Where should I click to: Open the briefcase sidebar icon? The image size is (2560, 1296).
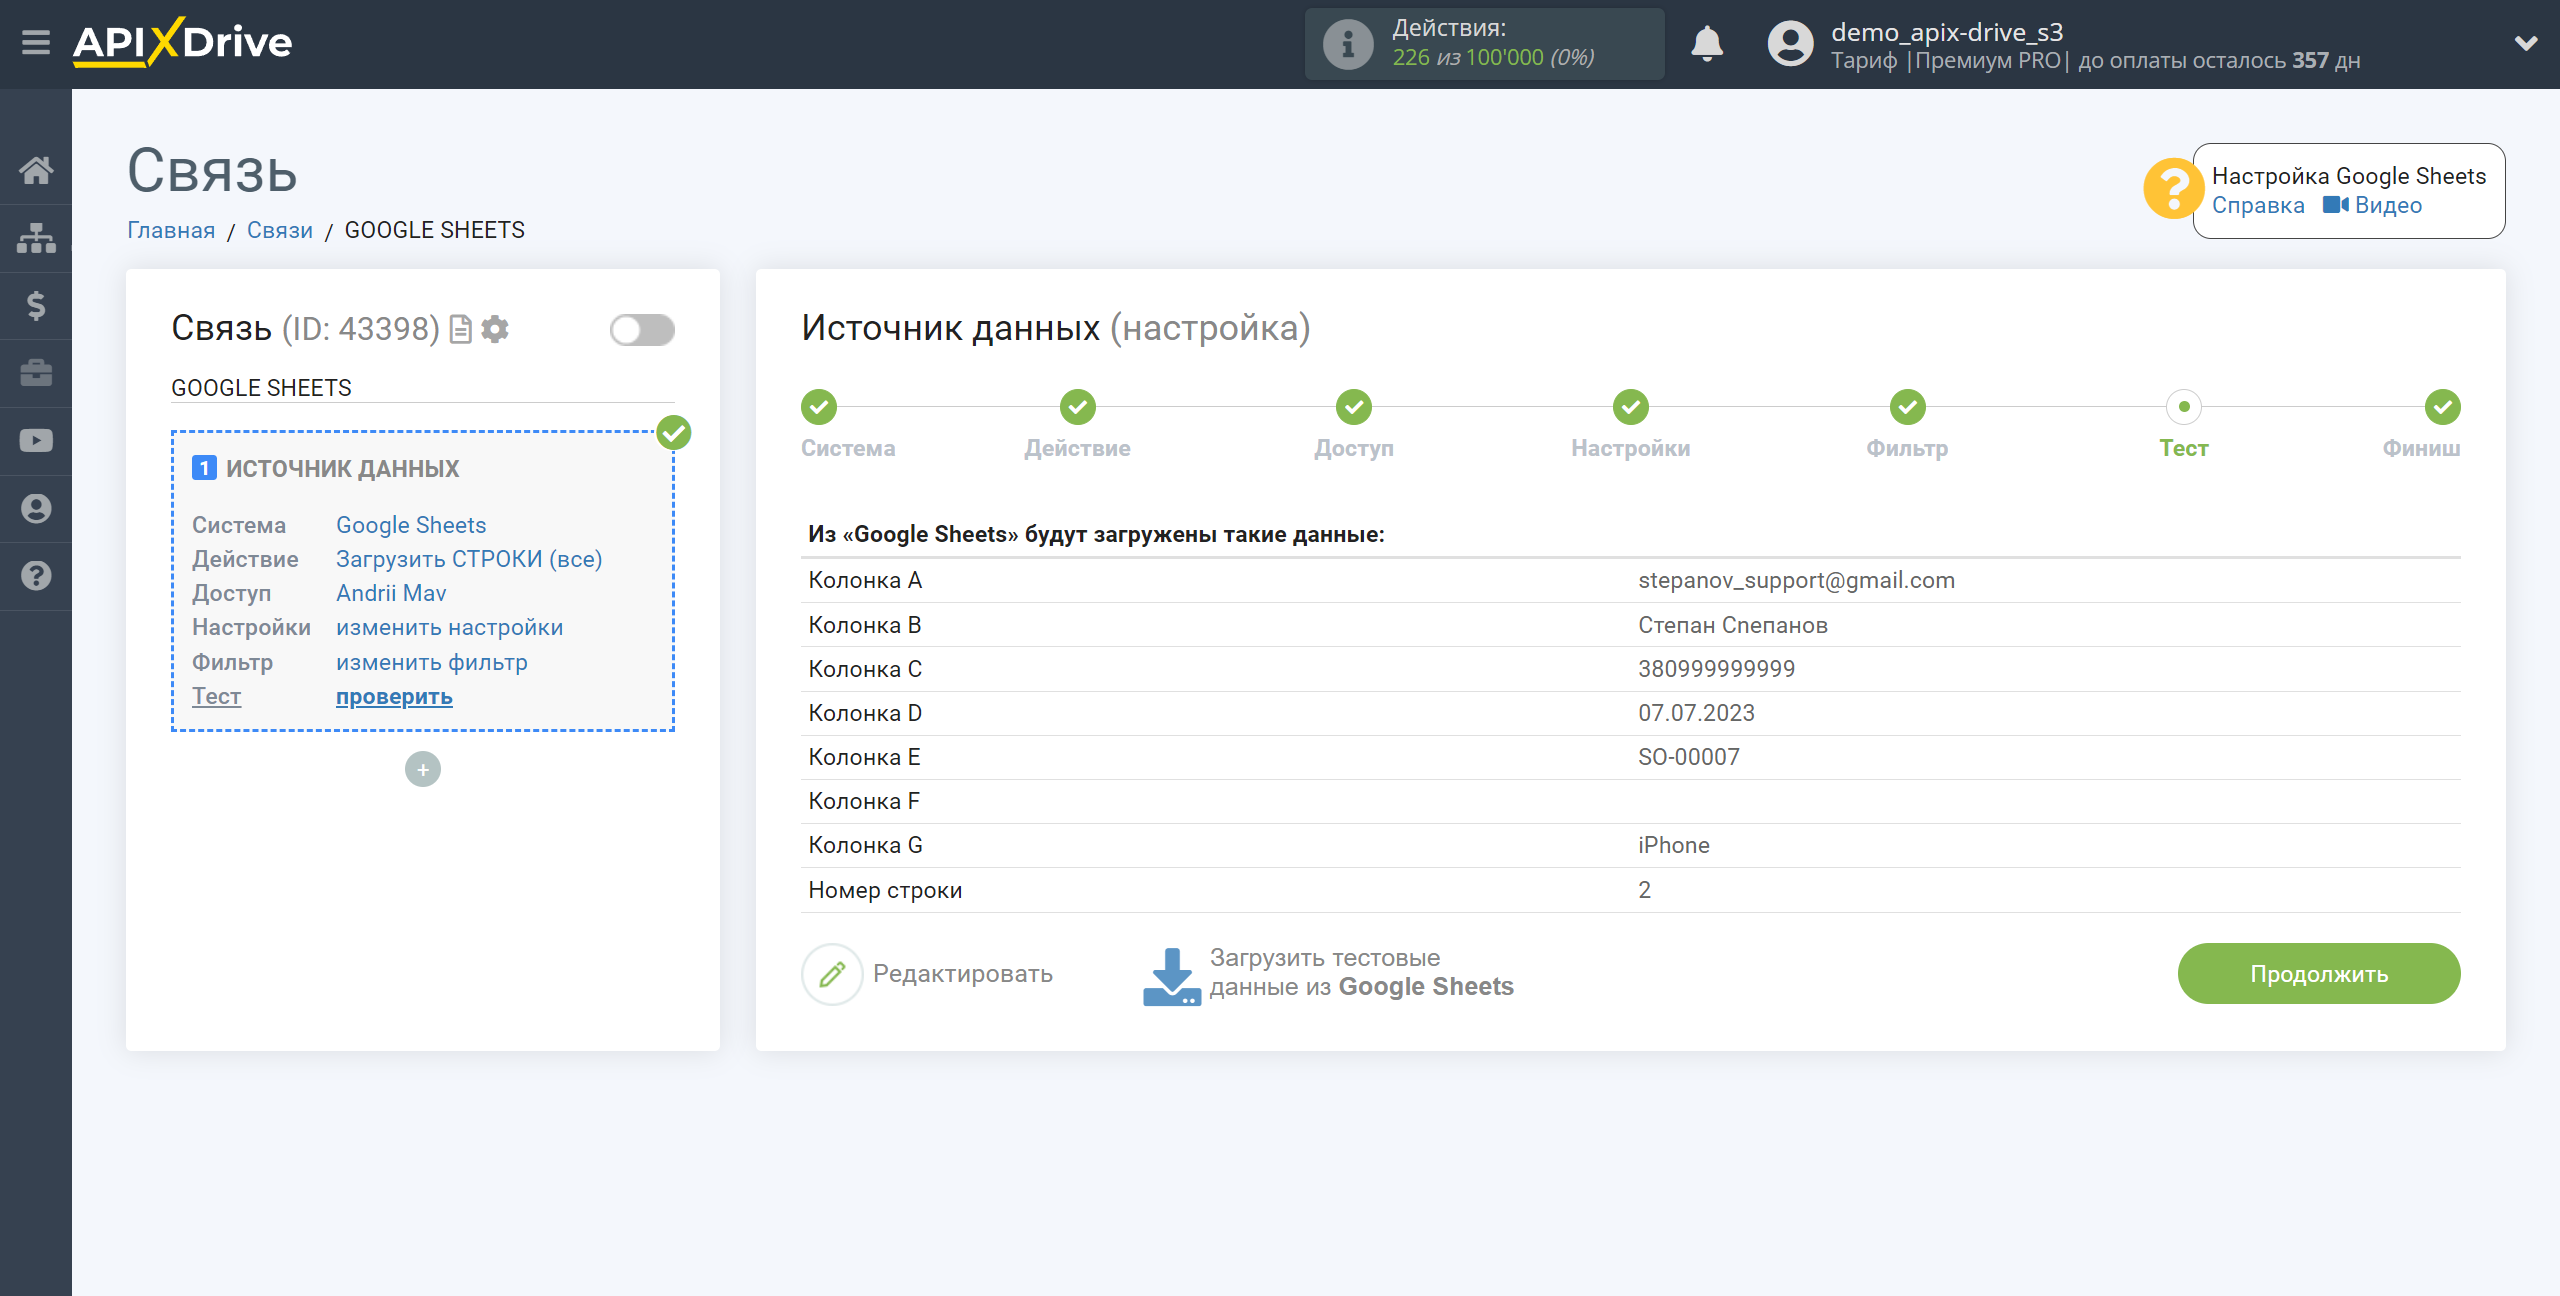[36, 373]
